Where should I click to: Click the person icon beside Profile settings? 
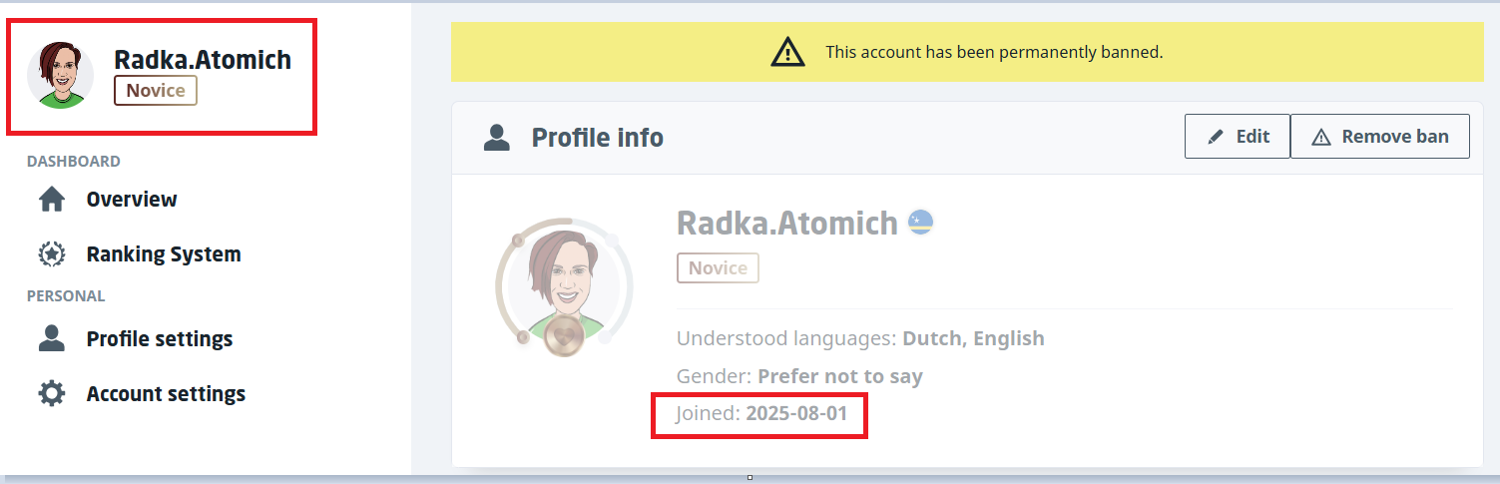coord(51,339)
